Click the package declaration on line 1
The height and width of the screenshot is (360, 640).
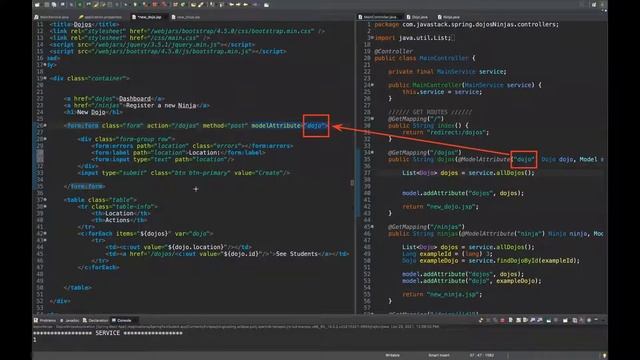467,24
